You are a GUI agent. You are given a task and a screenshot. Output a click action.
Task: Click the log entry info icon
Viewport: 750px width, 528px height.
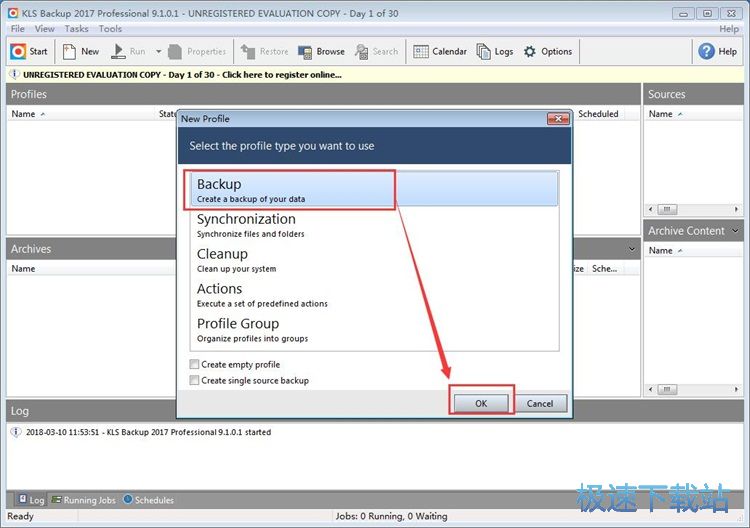(16, 432)
